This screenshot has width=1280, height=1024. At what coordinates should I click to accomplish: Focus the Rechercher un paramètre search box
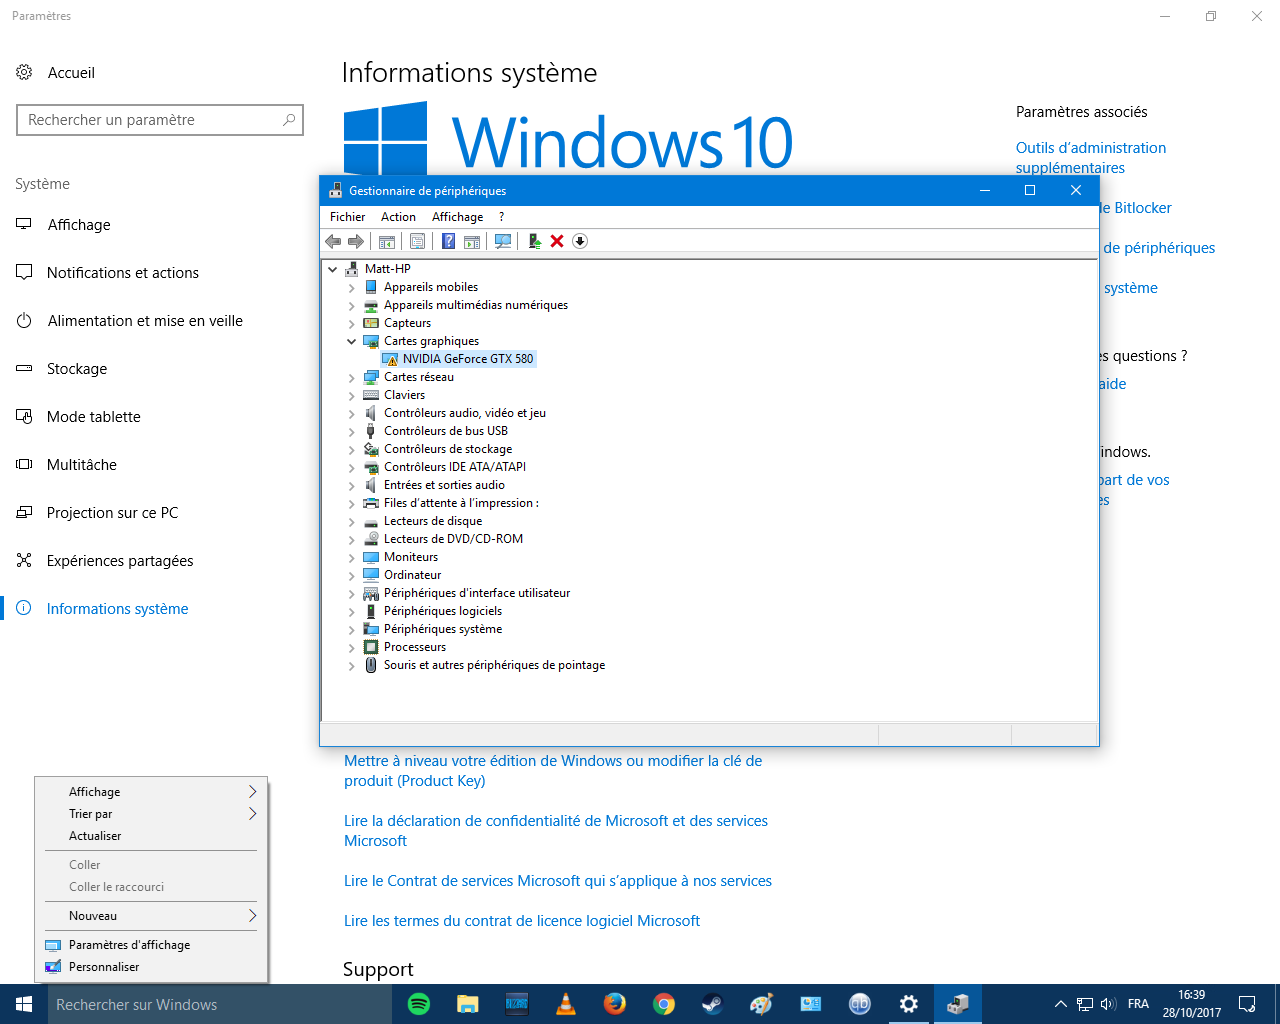[x=160, y=120]
